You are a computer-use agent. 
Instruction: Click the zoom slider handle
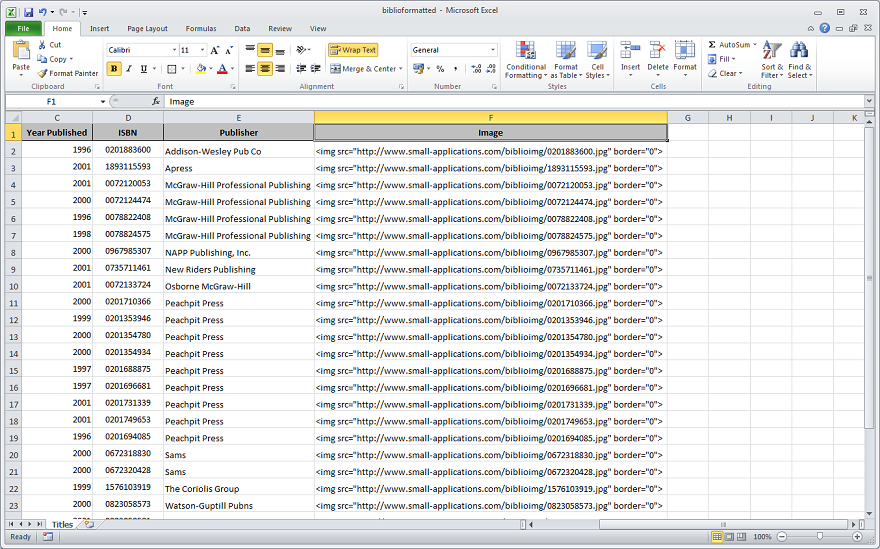click(819, 537)
